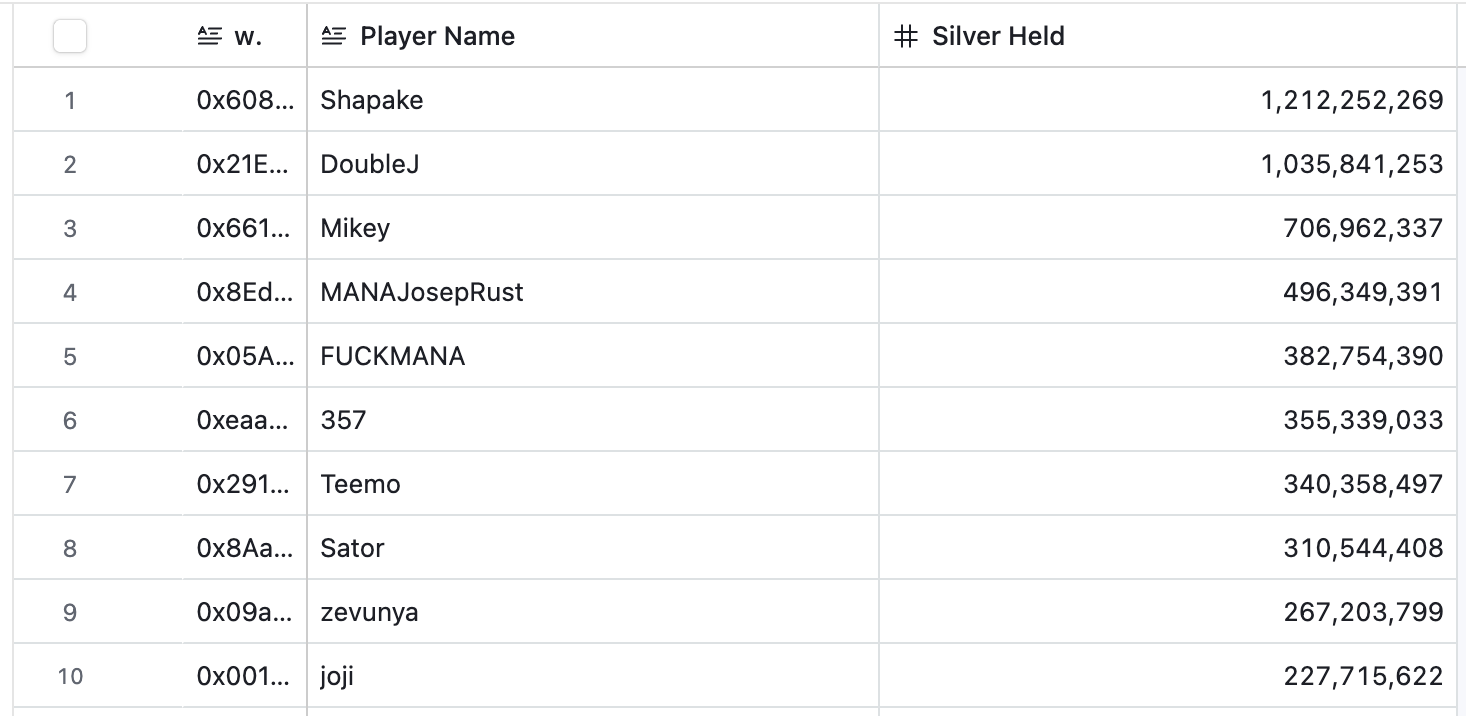Open the Player Name column header
The width and height of the screenshot is (1466, 716).
(437, 37)
